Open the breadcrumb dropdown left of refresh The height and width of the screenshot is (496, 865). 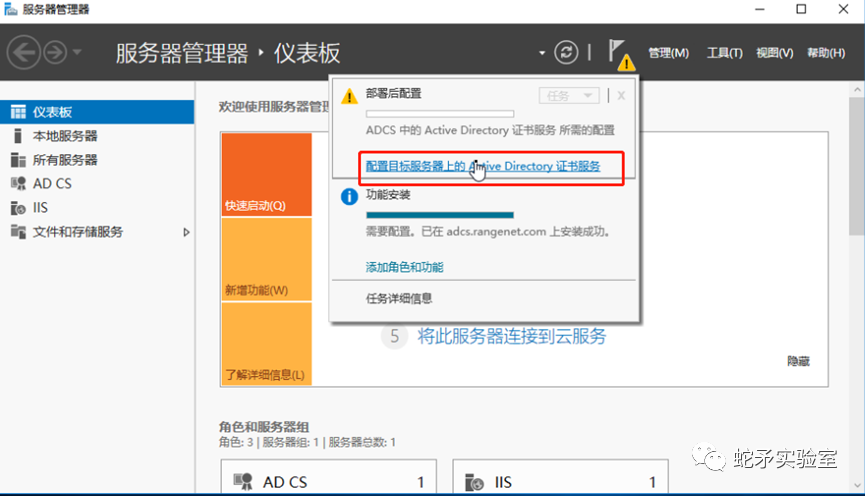pyautogui.click(x=542, y=53)
